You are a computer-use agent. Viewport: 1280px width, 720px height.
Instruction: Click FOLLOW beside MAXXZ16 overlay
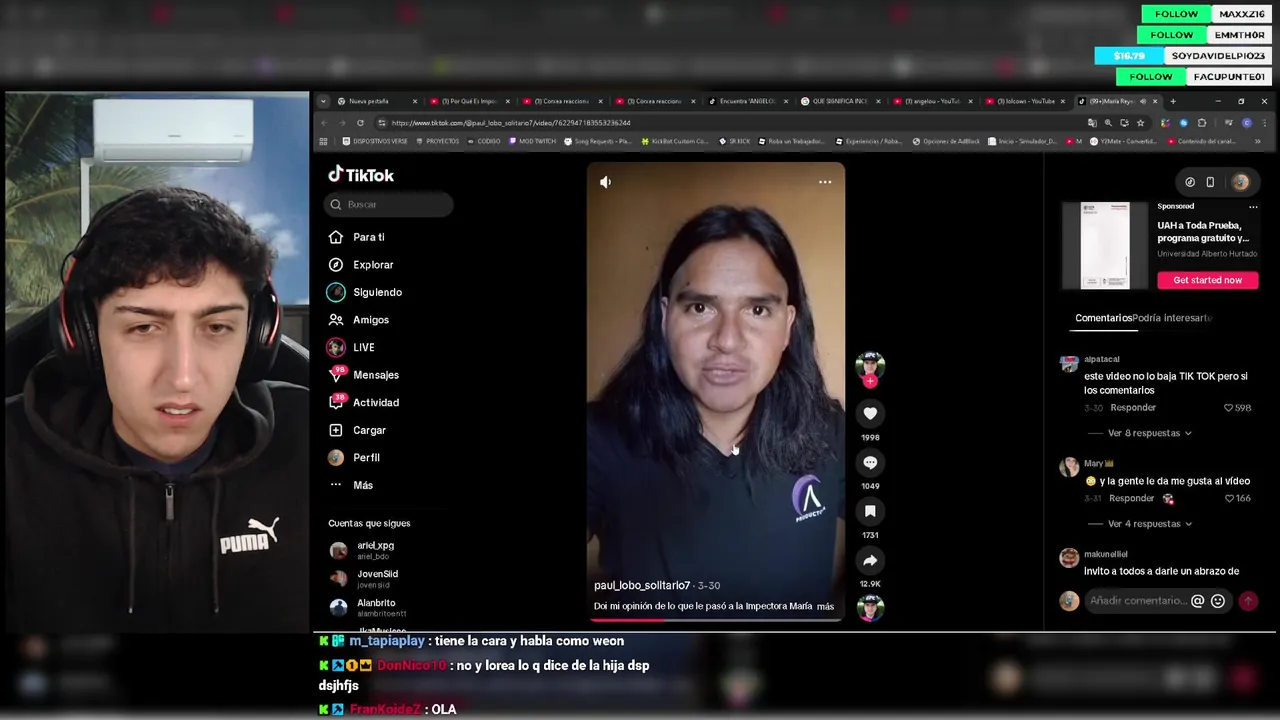[1176, 14]
